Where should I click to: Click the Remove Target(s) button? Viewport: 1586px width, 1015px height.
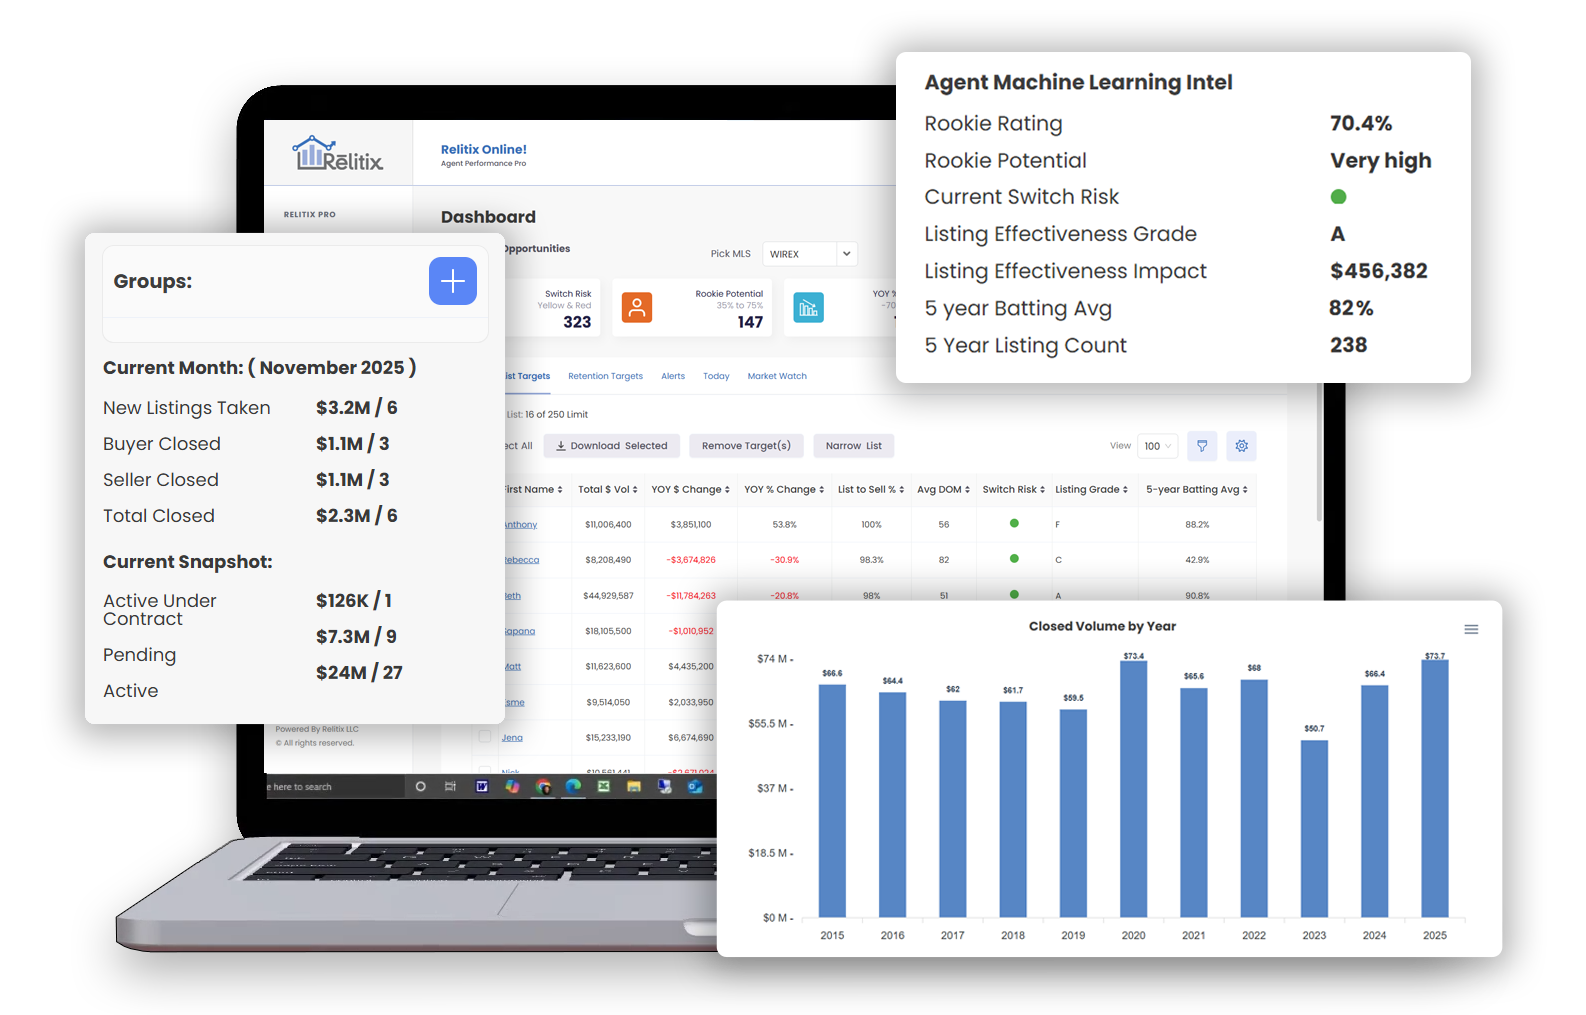[746, 446]
